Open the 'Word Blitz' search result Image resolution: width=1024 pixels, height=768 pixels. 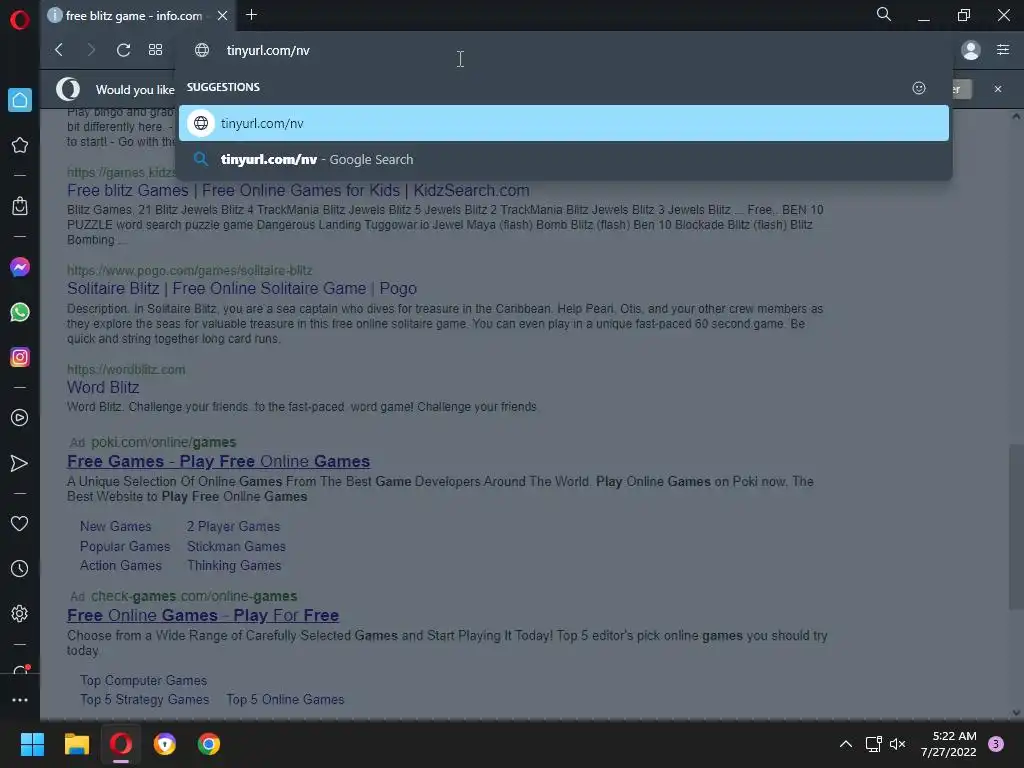103,388
